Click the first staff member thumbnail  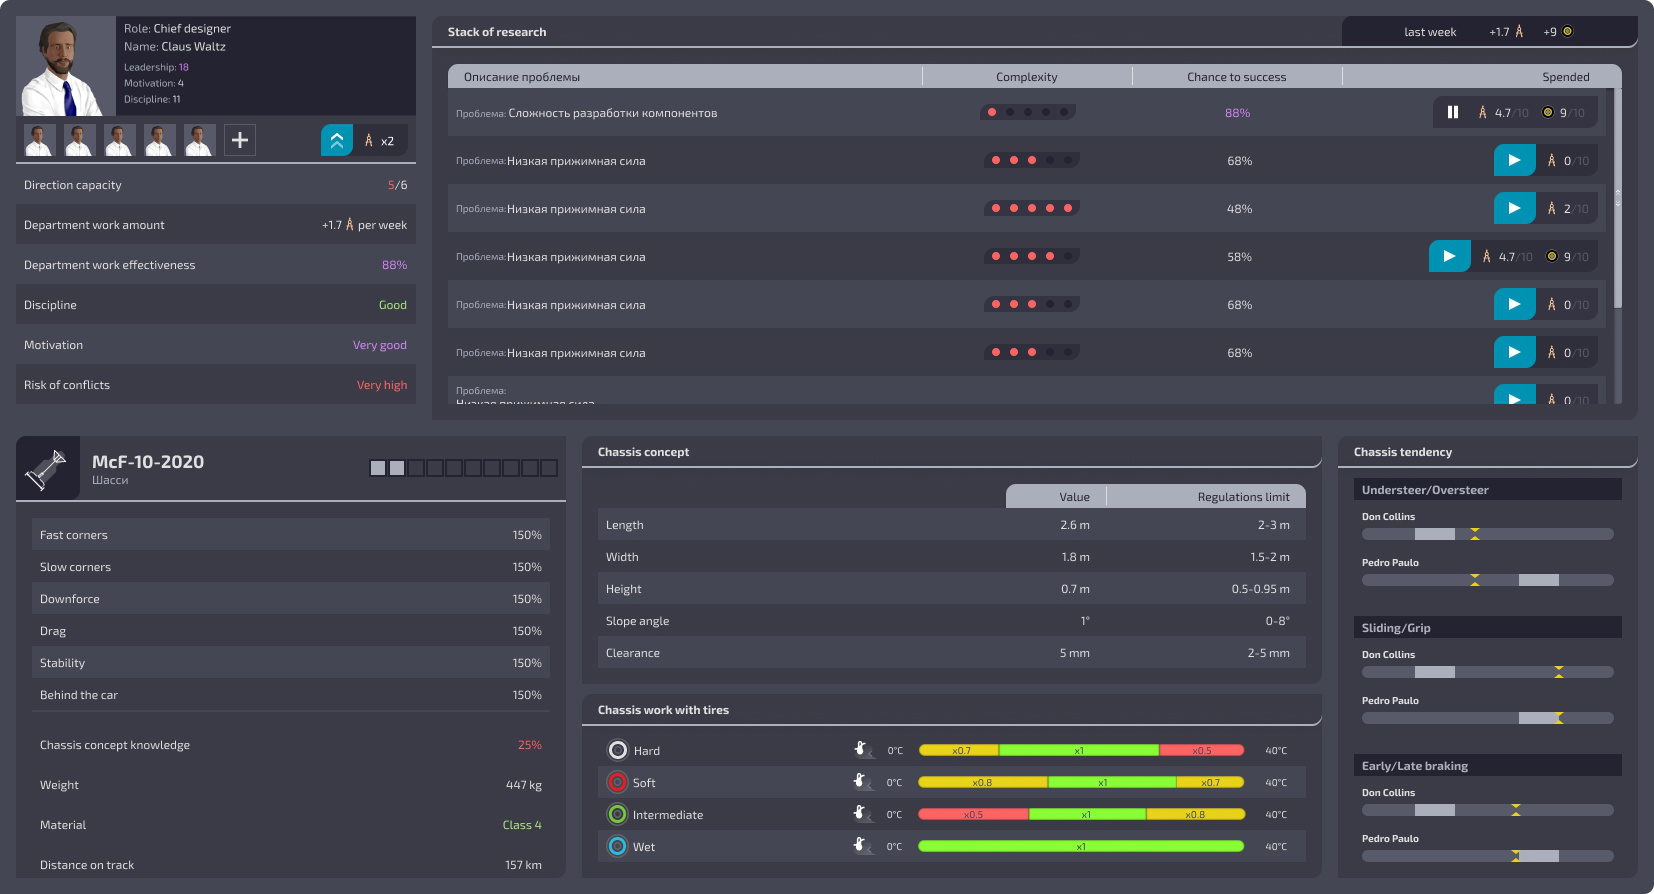click(x=39, y=140)
